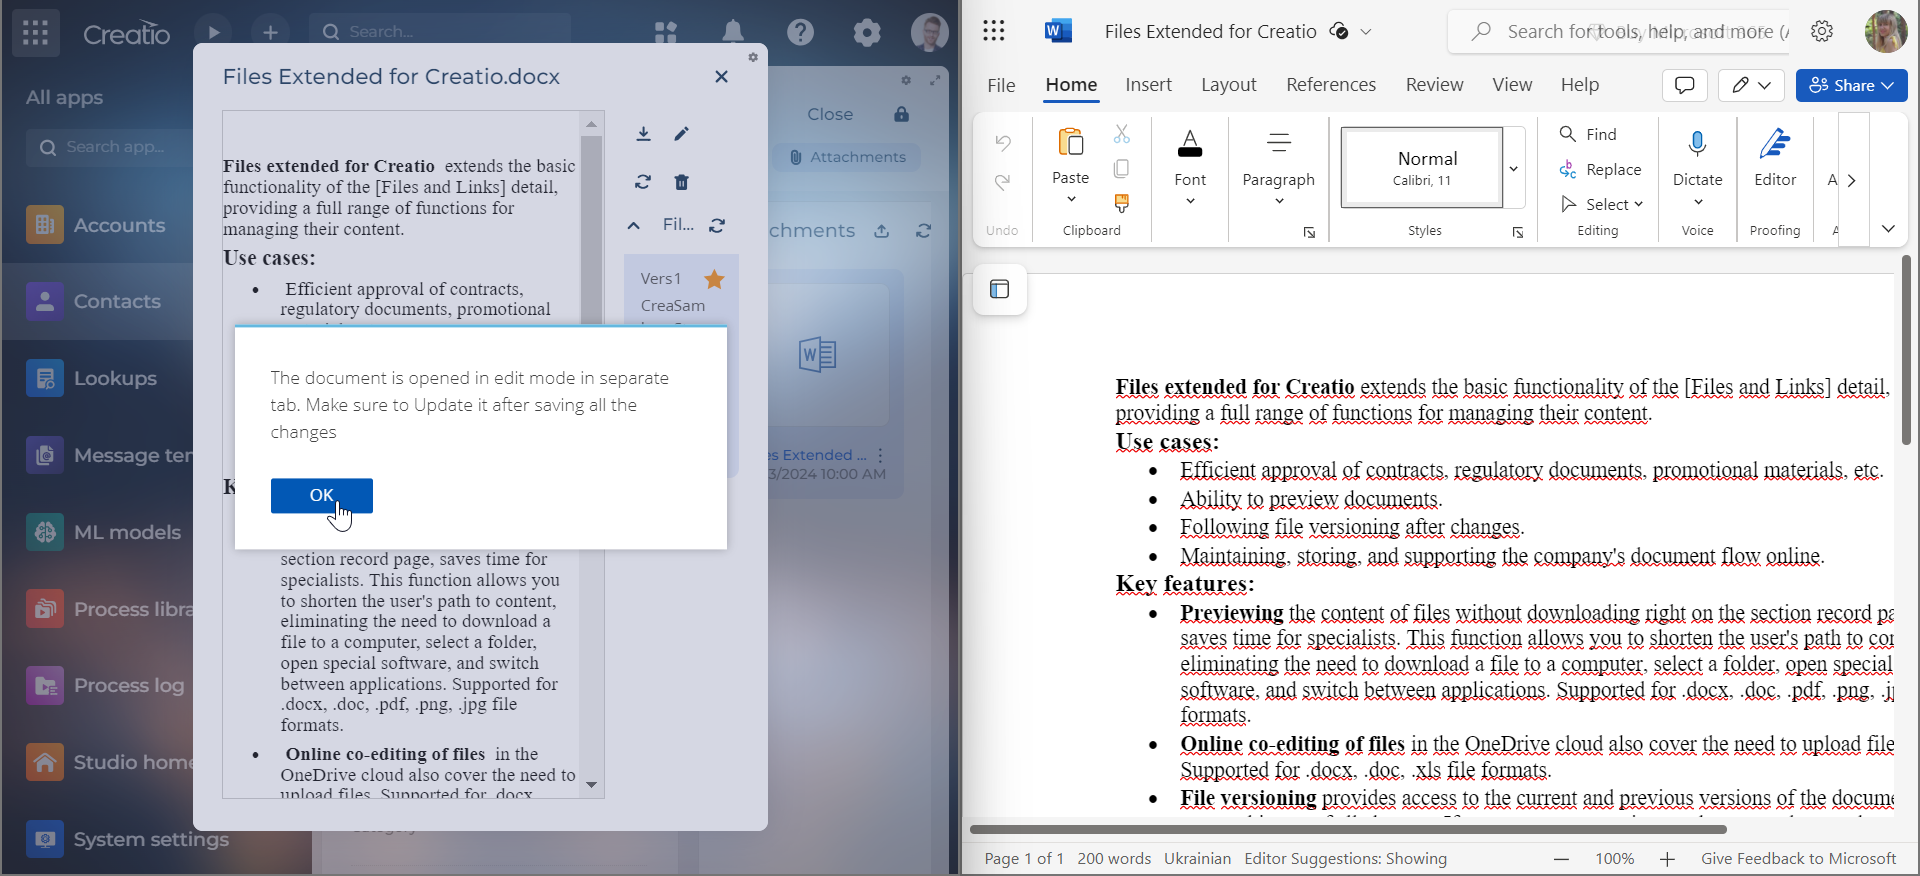Expand the Styles gallery arrow
This screenshot has height=876, width=1920.
click(x=1513, y=168)
